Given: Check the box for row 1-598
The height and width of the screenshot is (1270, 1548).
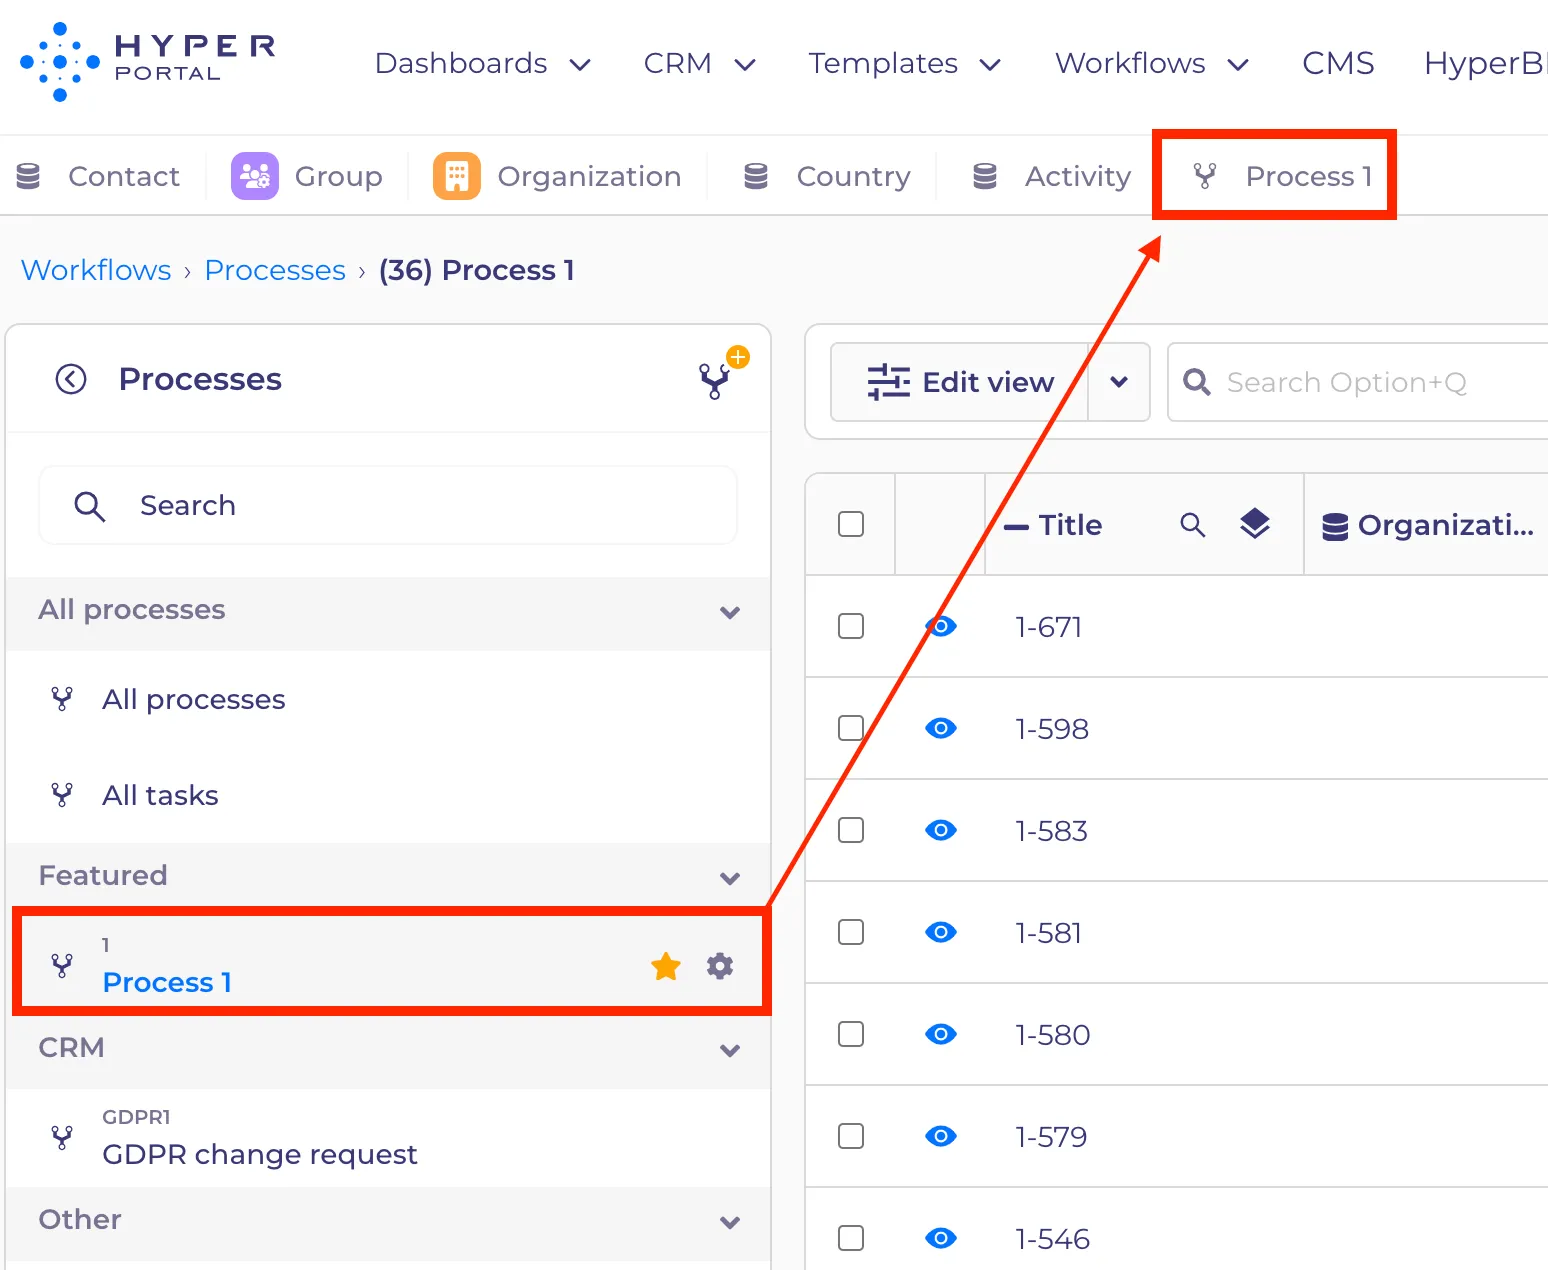Looking at the screenshot, I should point(851,728).
